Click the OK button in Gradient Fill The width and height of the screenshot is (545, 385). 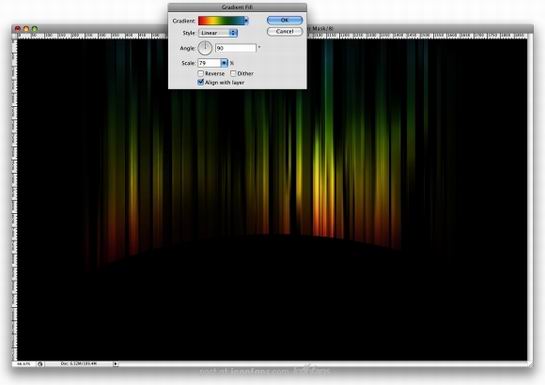click(x=285, y=20)
